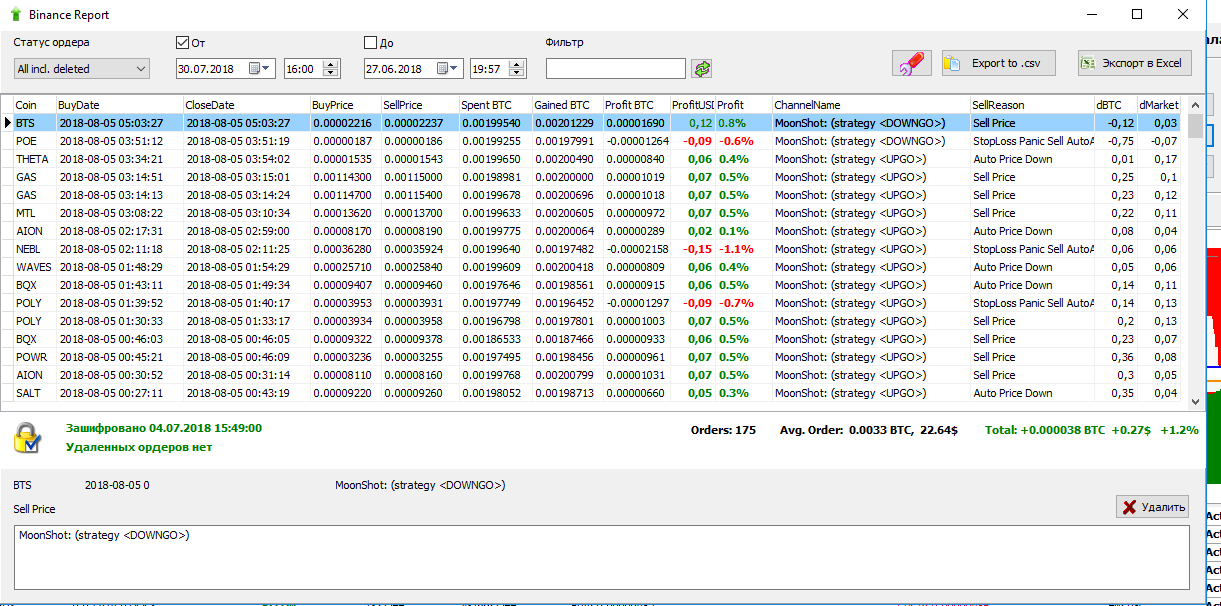Toggle the От date checkbox
The width and height of the screenshot is (1221, 606).
pyautogui.click(x=182, y=43)
